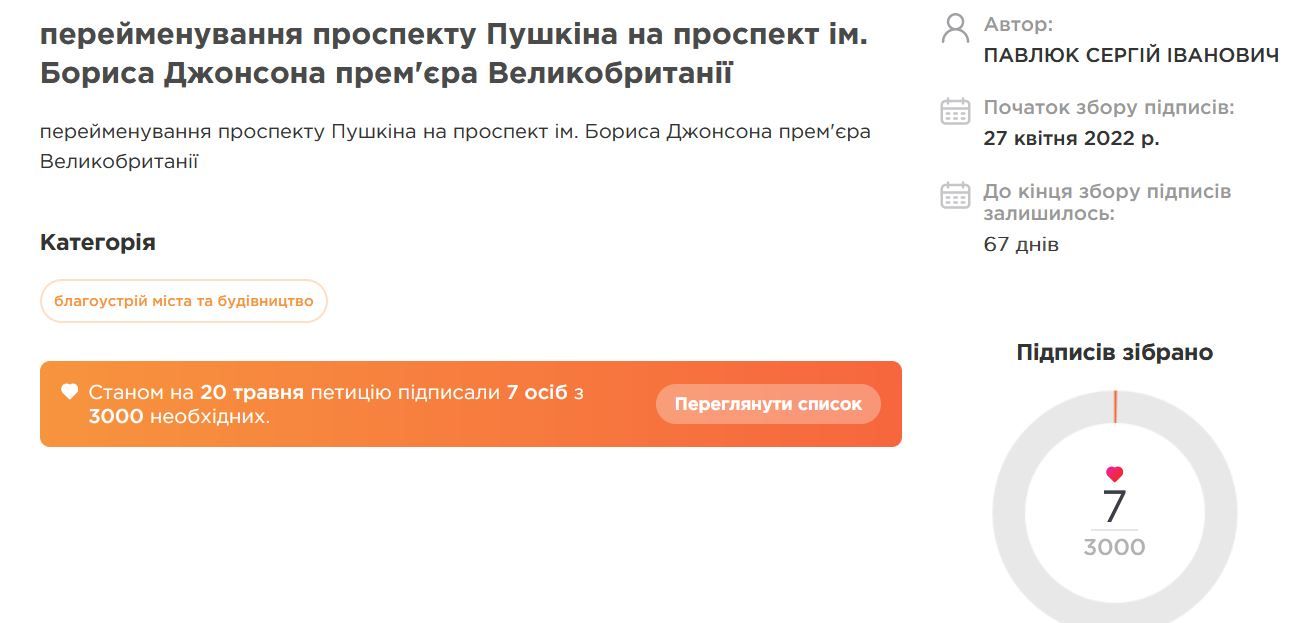Viewport: 1302px width, 623px height.
Task: Click the 3000 goal number under the count
Action: click(1114, 547)
